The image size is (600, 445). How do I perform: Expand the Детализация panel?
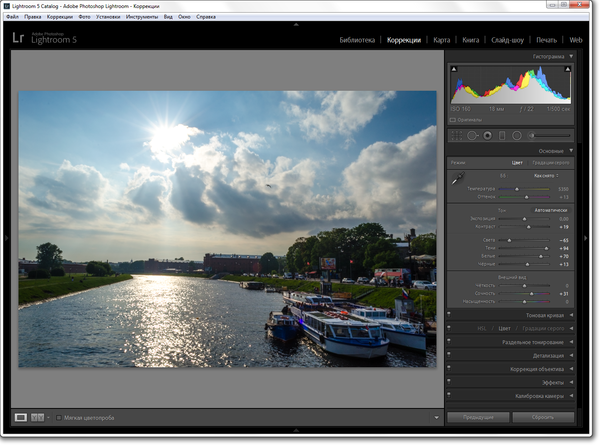pyautogui.click(x=571, y=355)
